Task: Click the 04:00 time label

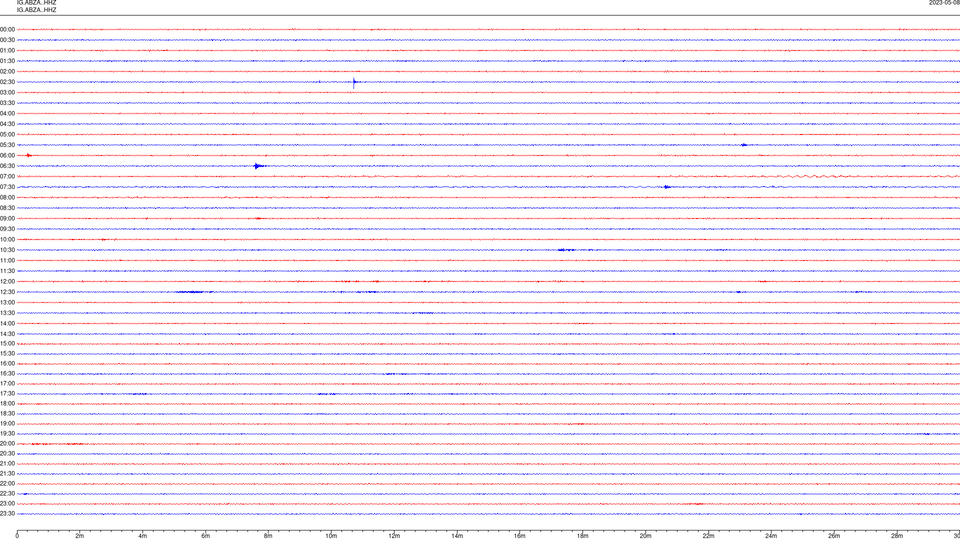Action: [7, 113]
